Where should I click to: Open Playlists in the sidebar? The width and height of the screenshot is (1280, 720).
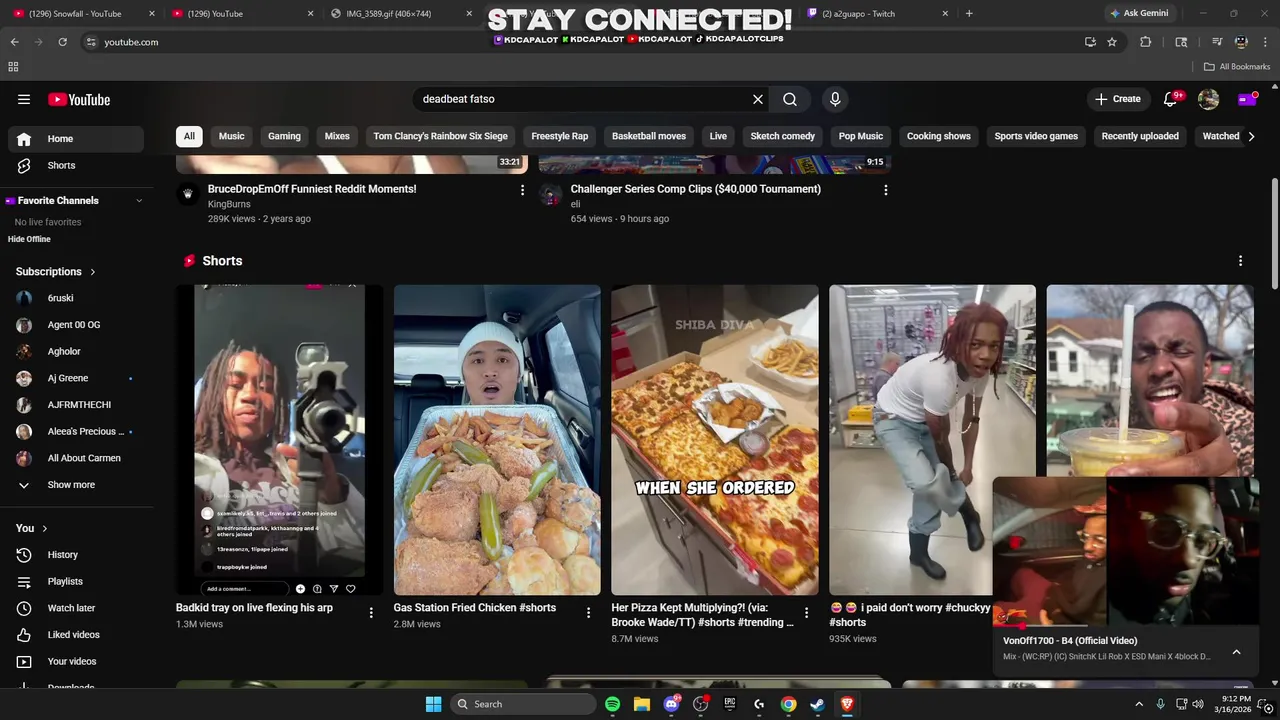(75, 581)
